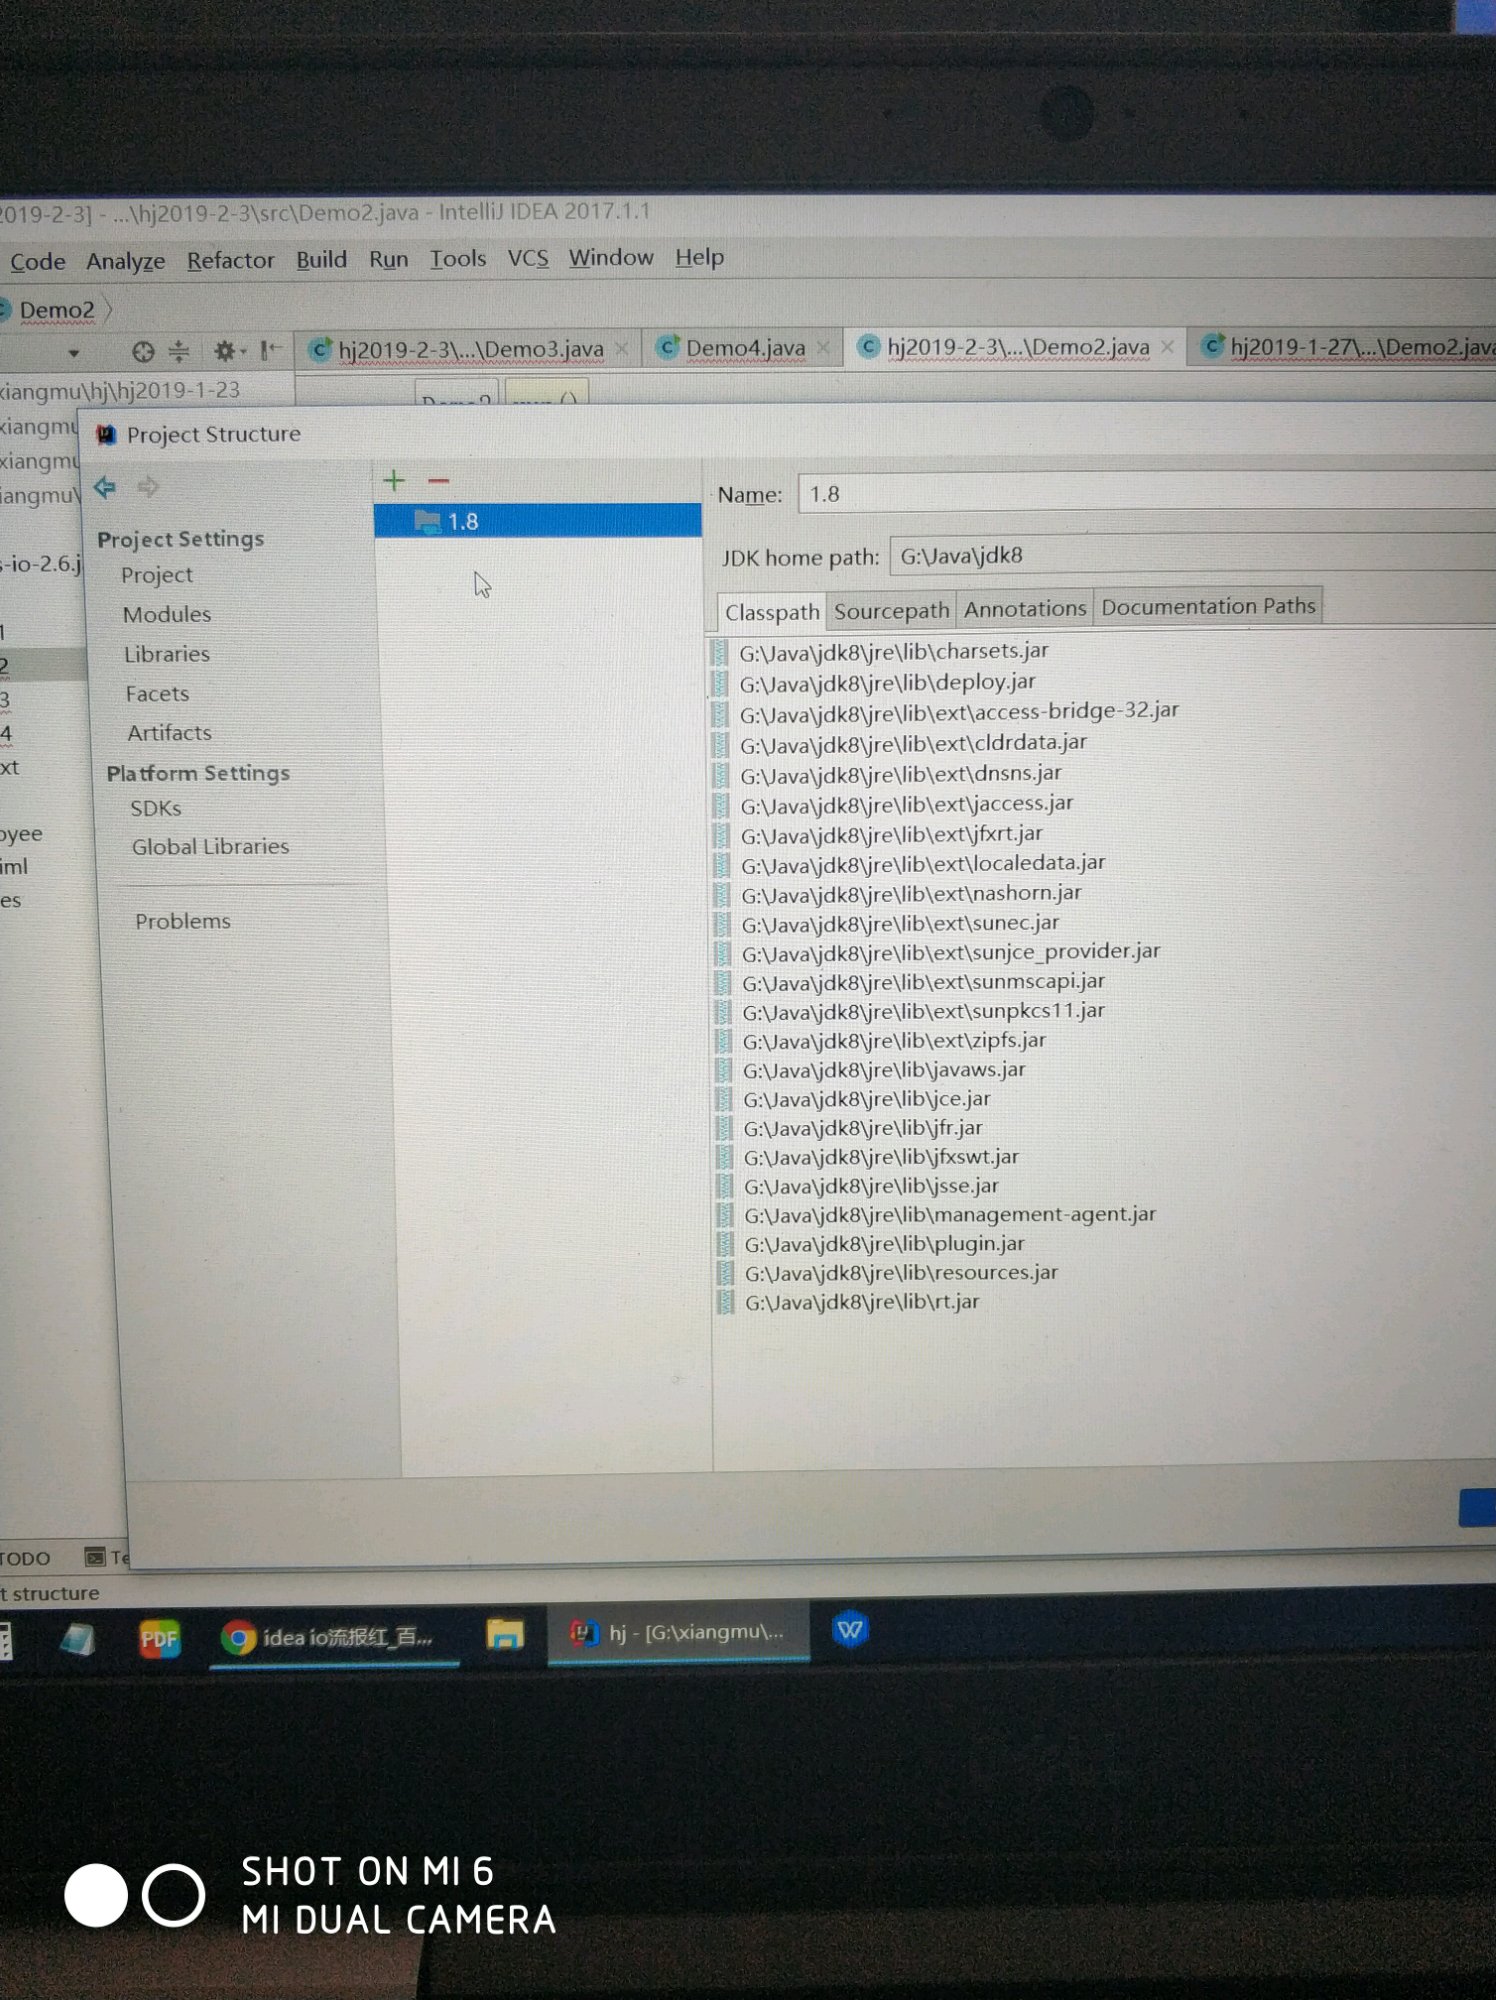
Task: Open the Analyze menu
Action: [x=126, y=261]
